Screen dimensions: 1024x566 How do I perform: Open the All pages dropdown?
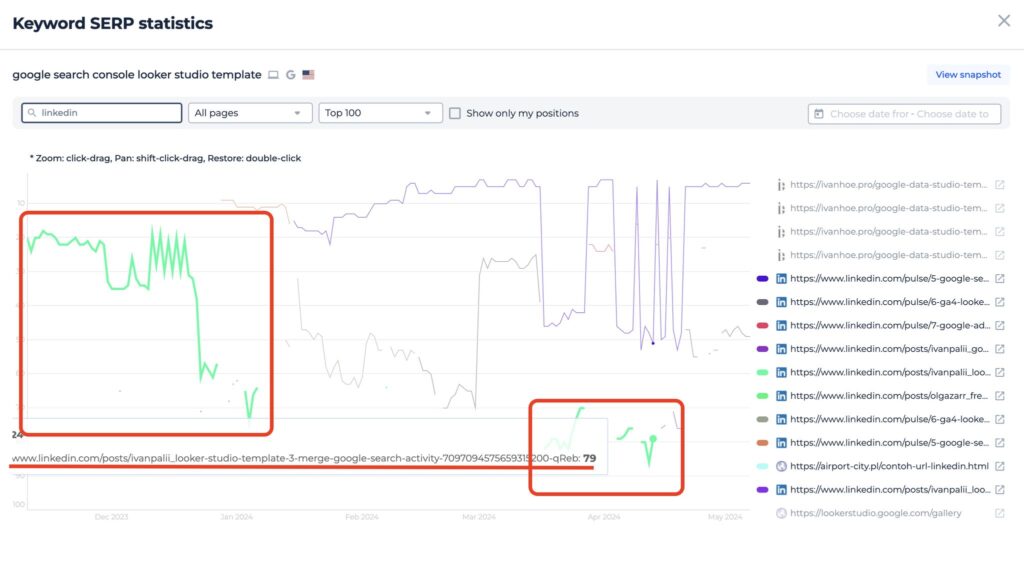(x=250, y=113)
